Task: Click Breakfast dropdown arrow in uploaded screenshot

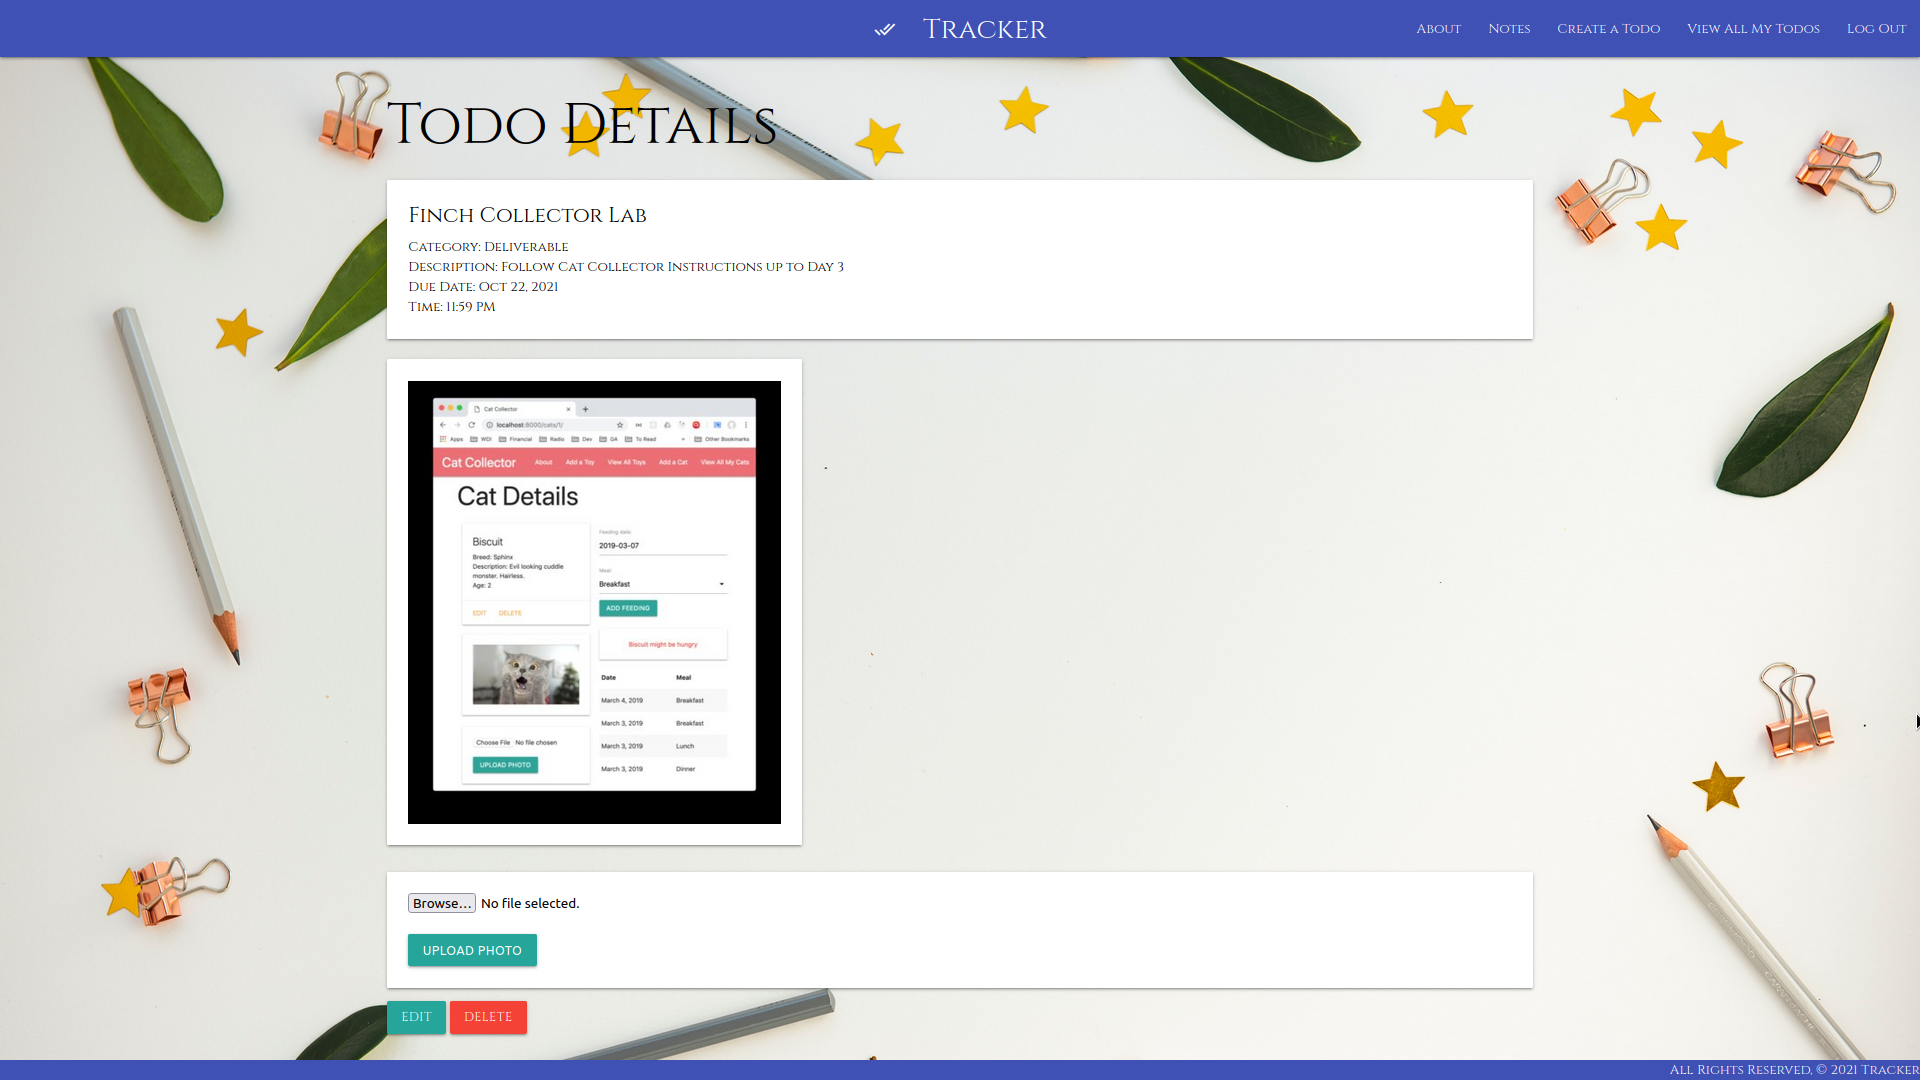Action: coord(721,584)
